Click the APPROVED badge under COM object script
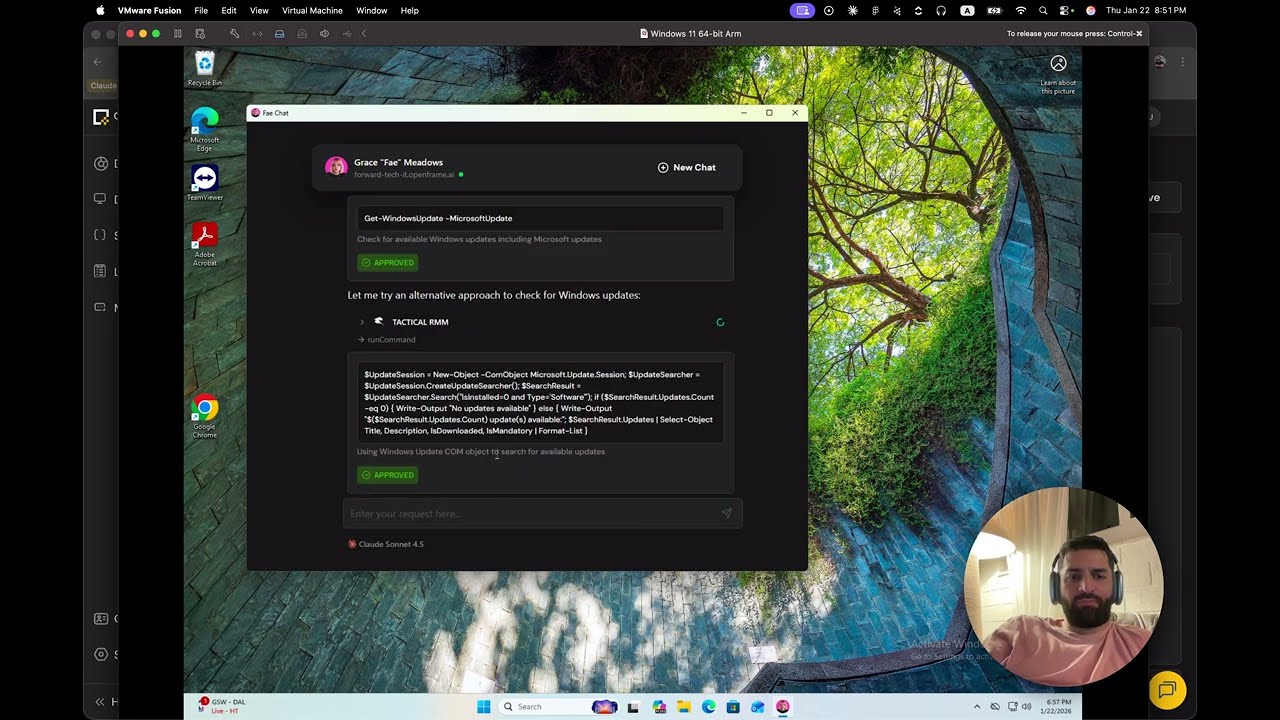 (388, 475)
